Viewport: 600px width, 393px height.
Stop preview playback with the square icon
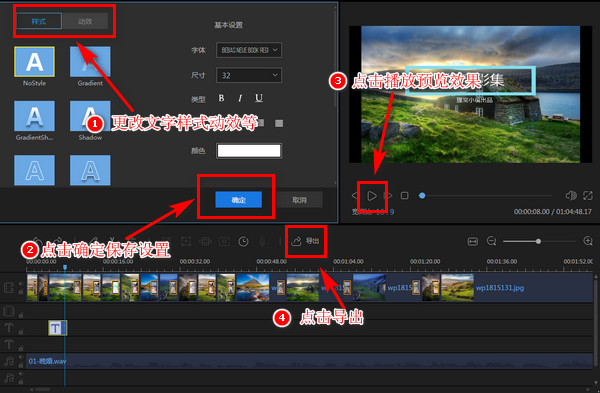tap(404, 196)
